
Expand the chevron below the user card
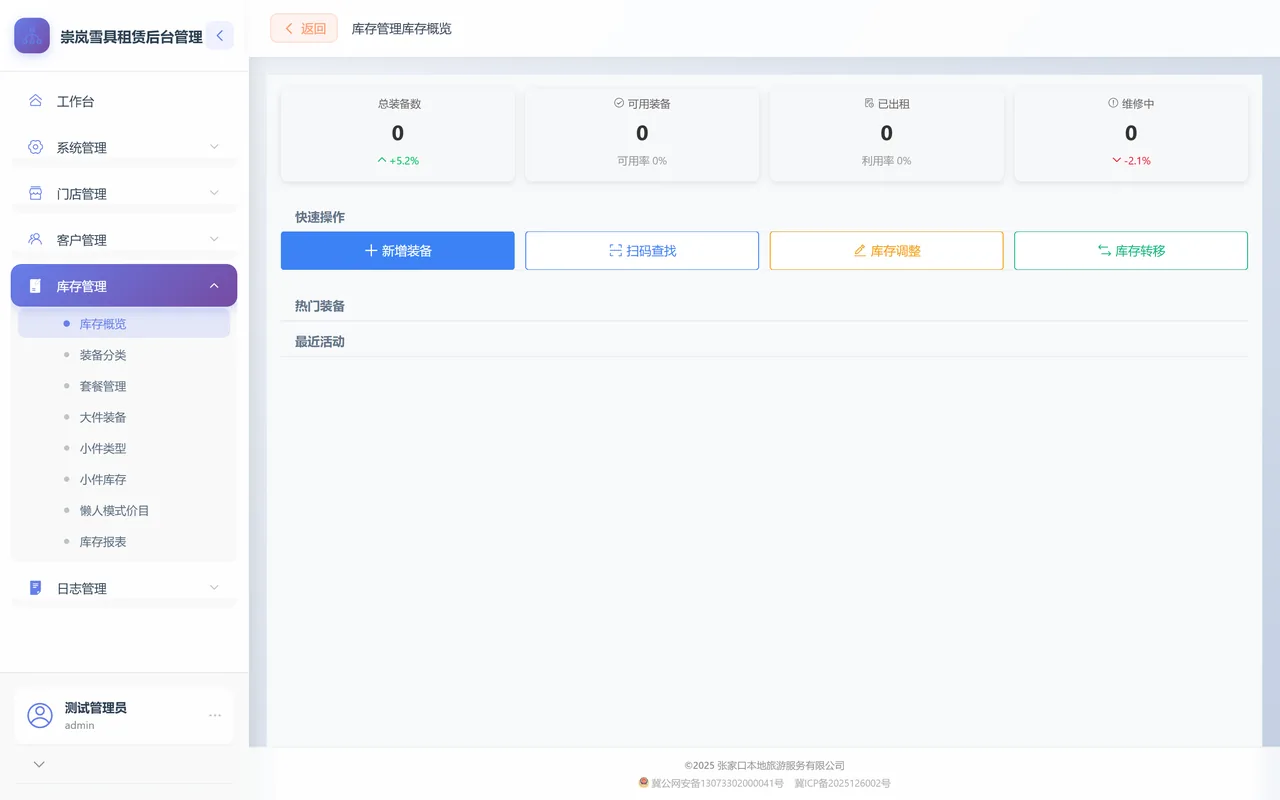pos(39,764)
